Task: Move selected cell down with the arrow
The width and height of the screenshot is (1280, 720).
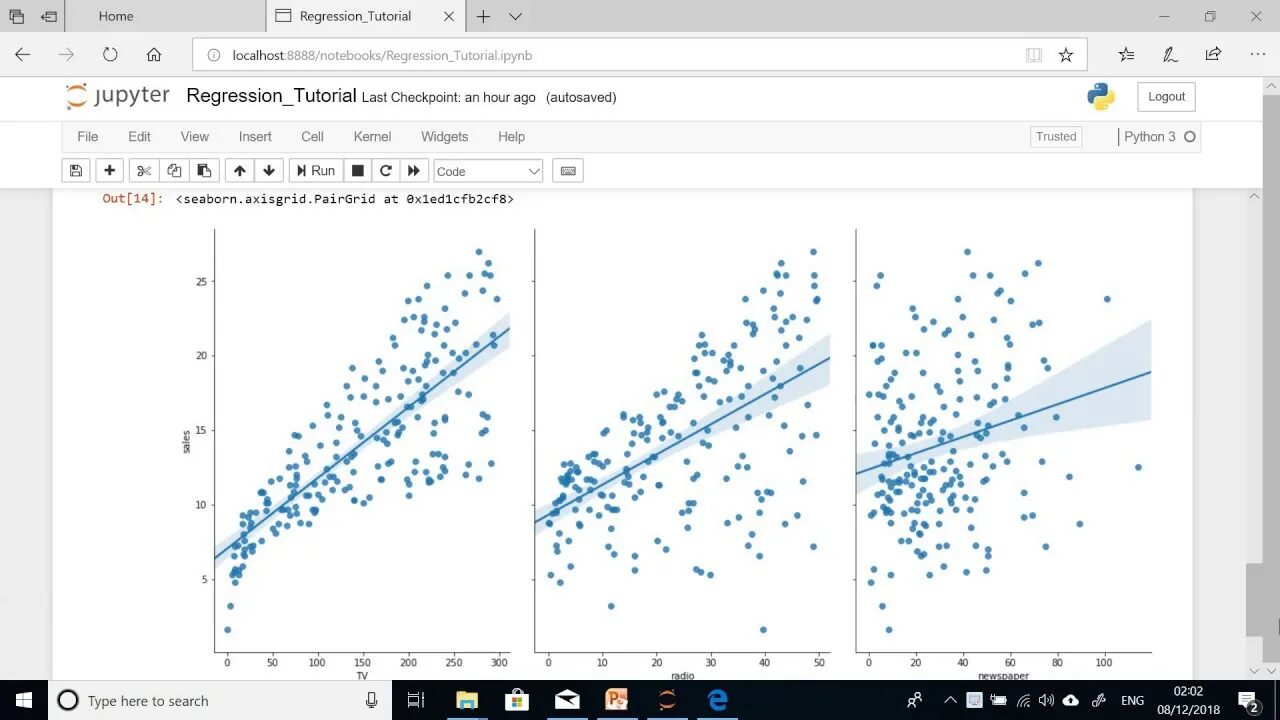Action: [x=269, y=171]
